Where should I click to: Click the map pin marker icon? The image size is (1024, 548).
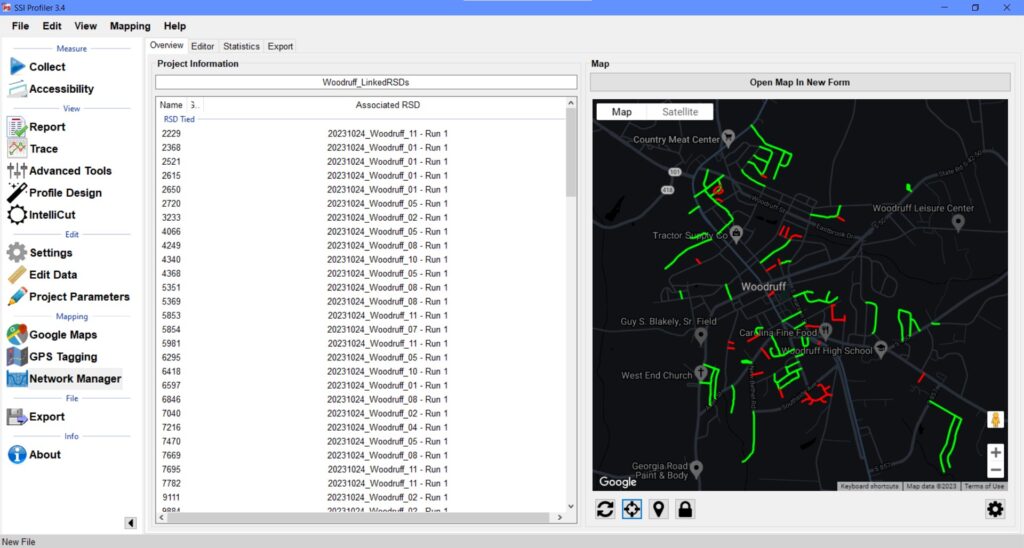click(x=658, y=509)
